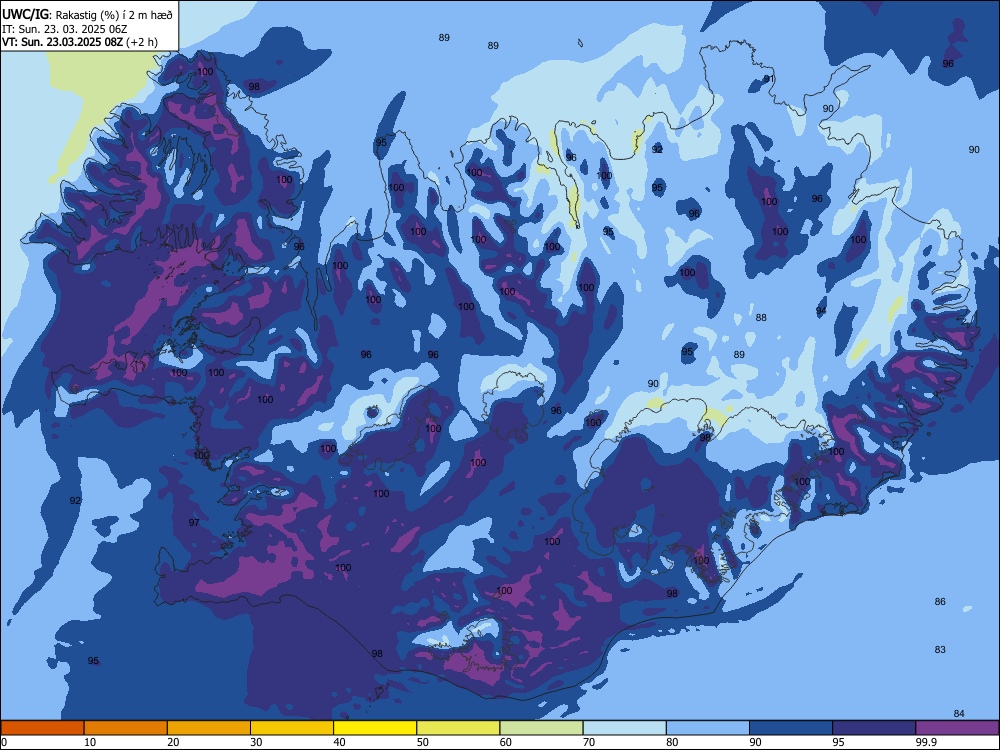Click the '60' label on the legend scale
The width and height of the screenshot is (1000, 750).
click(506, 742)
